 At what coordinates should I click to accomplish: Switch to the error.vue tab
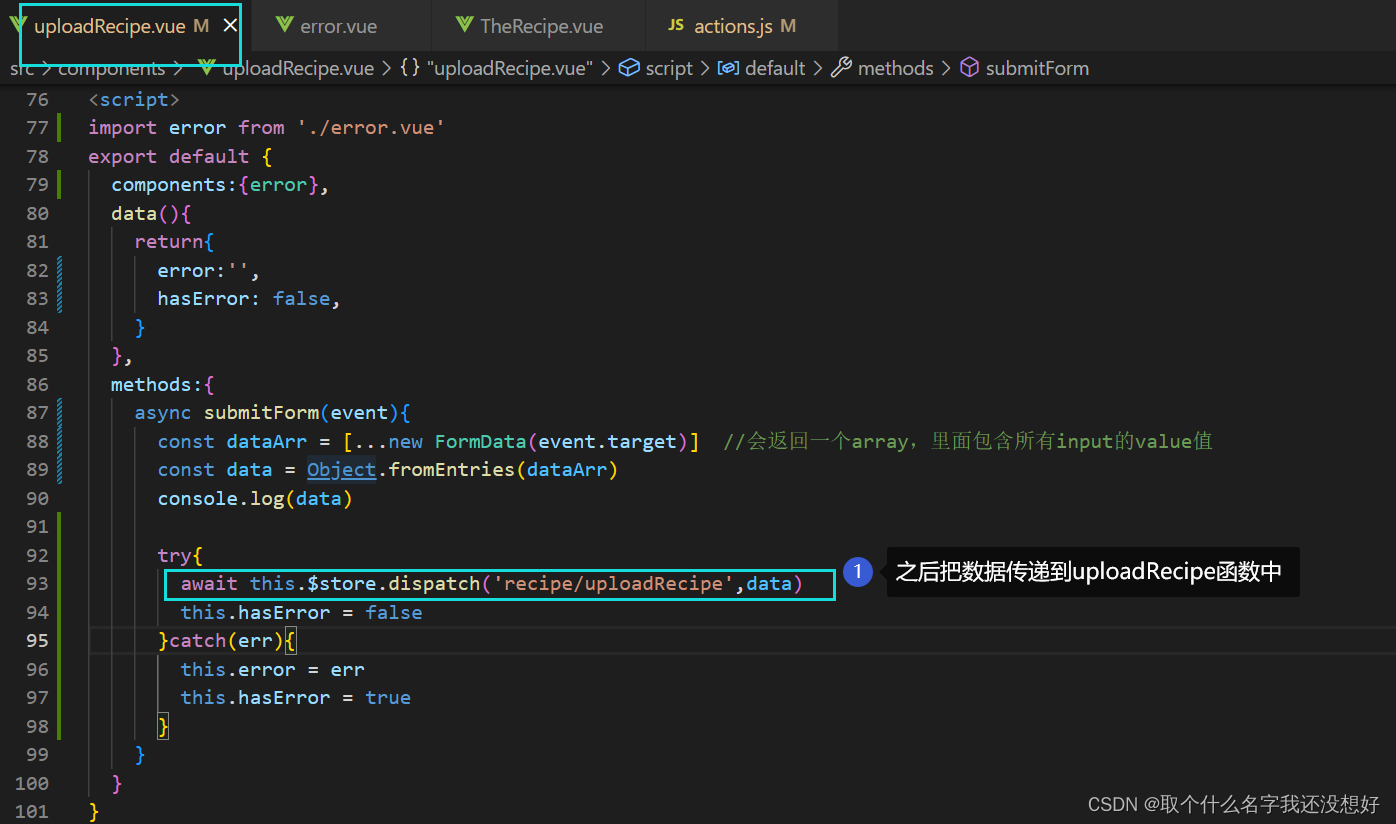pyautogui.click(x=338, y=26)
